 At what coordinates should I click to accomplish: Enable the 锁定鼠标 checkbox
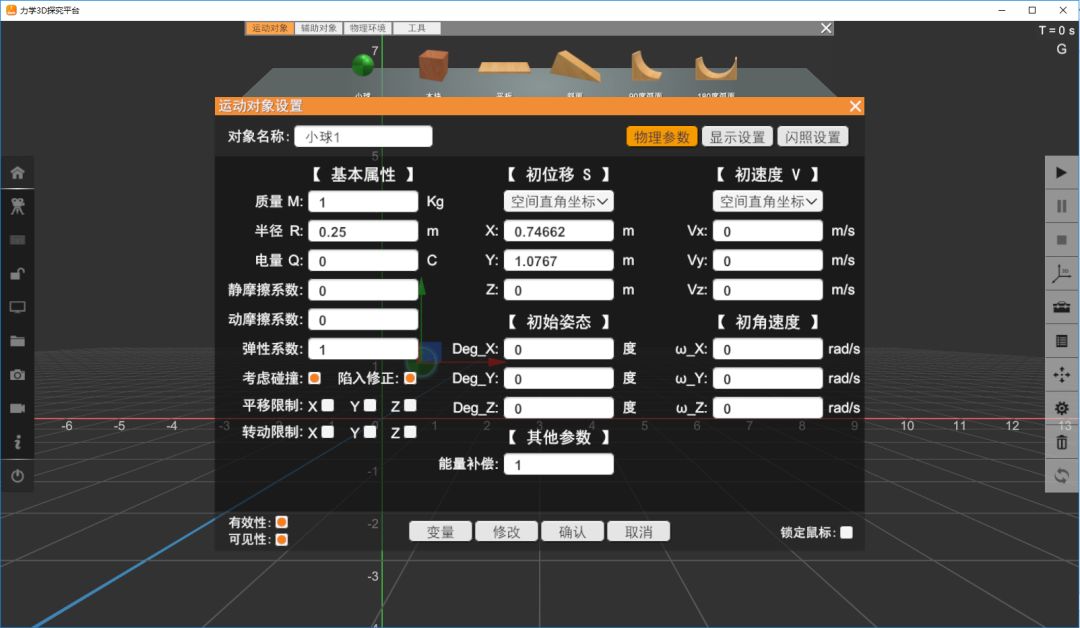pos(847,532)
